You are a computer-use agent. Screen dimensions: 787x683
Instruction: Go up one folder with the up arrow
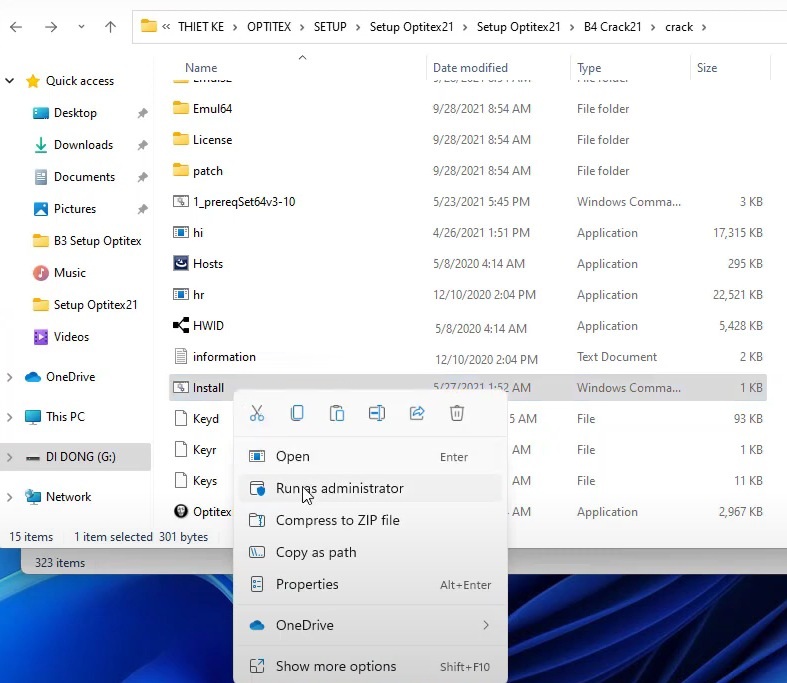(110, 27)
